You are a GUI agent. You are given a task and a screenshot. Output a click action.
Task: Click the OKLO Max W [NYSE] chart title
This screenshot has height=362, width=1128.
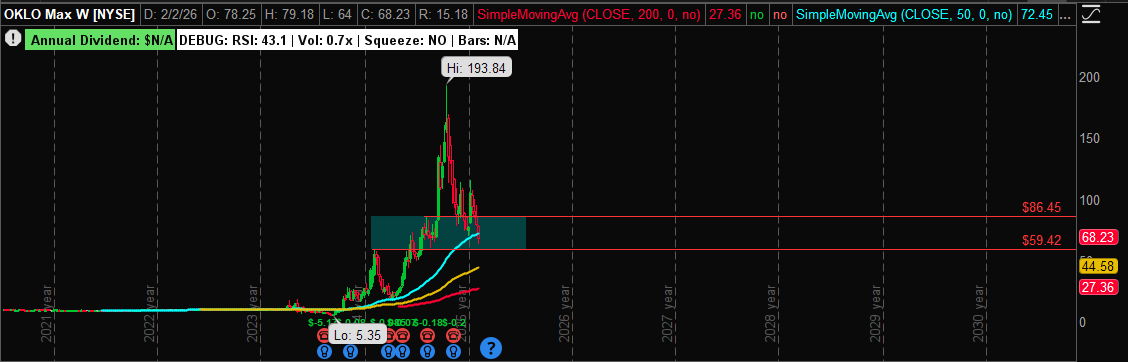[x=70, y=14]
